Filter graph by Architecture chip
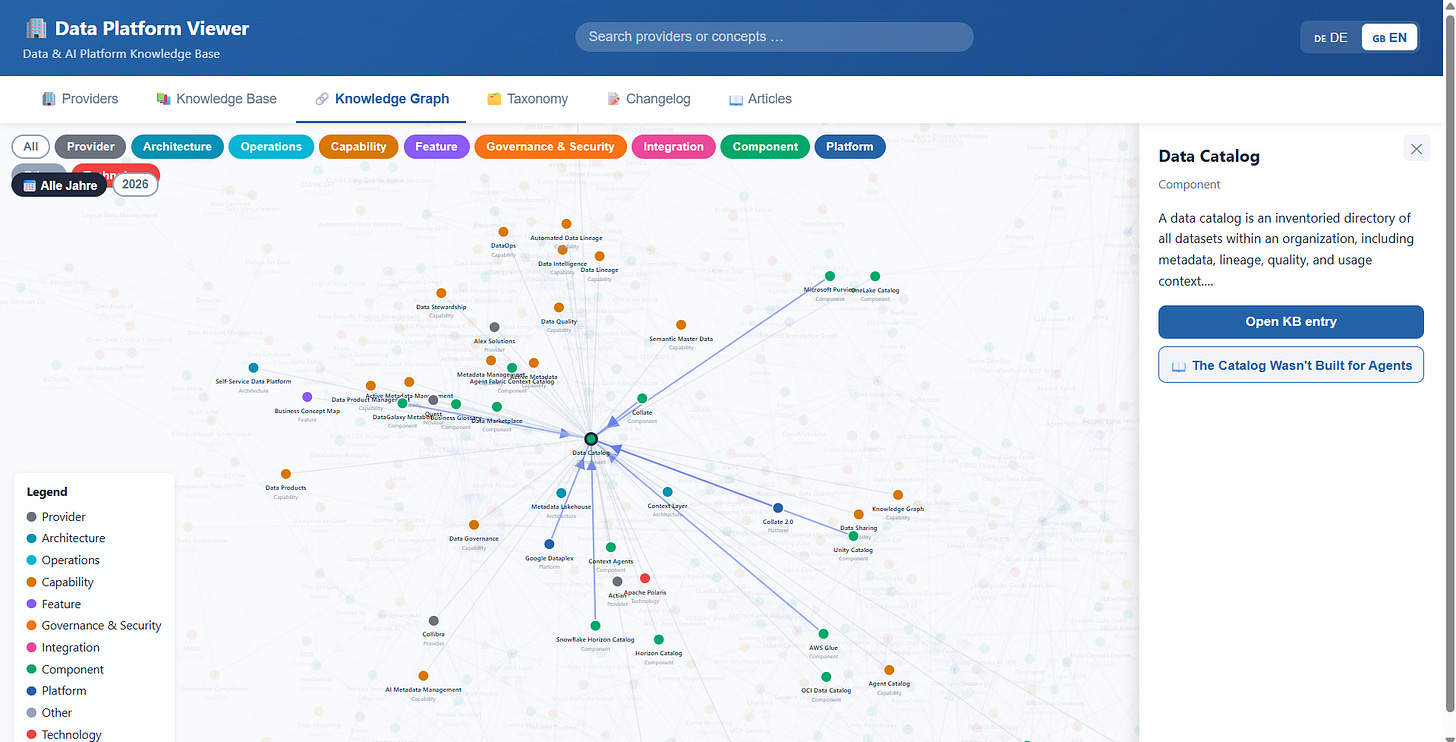 pyautogui.click(x=177, y=147)
